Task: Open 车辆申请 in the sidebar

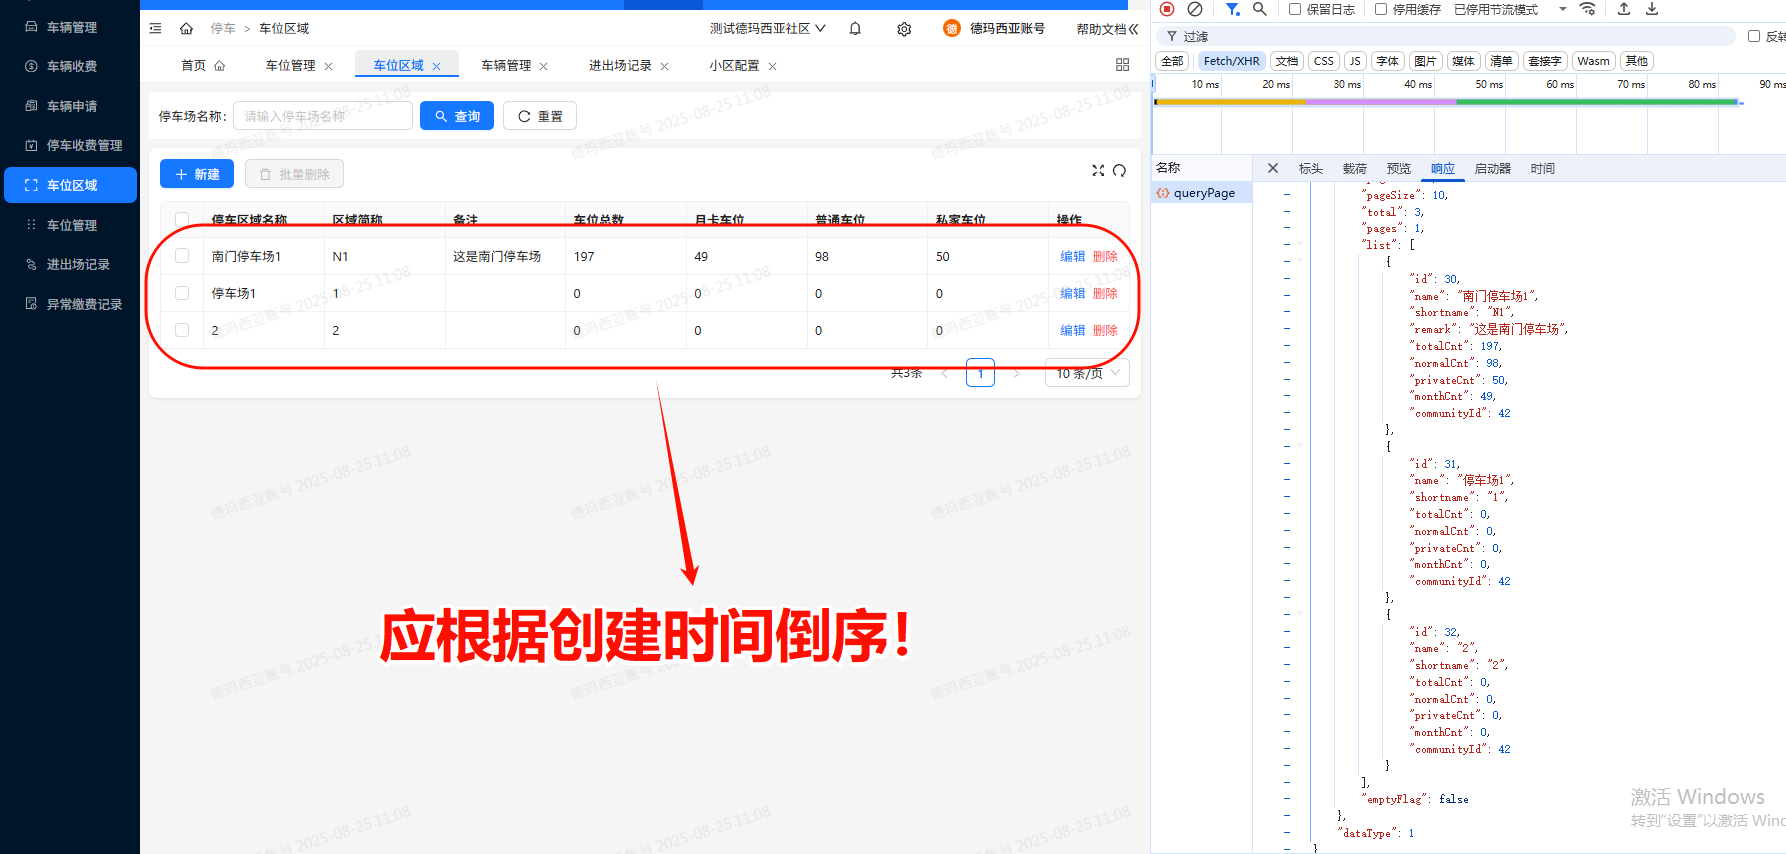Action: (70, 106)
